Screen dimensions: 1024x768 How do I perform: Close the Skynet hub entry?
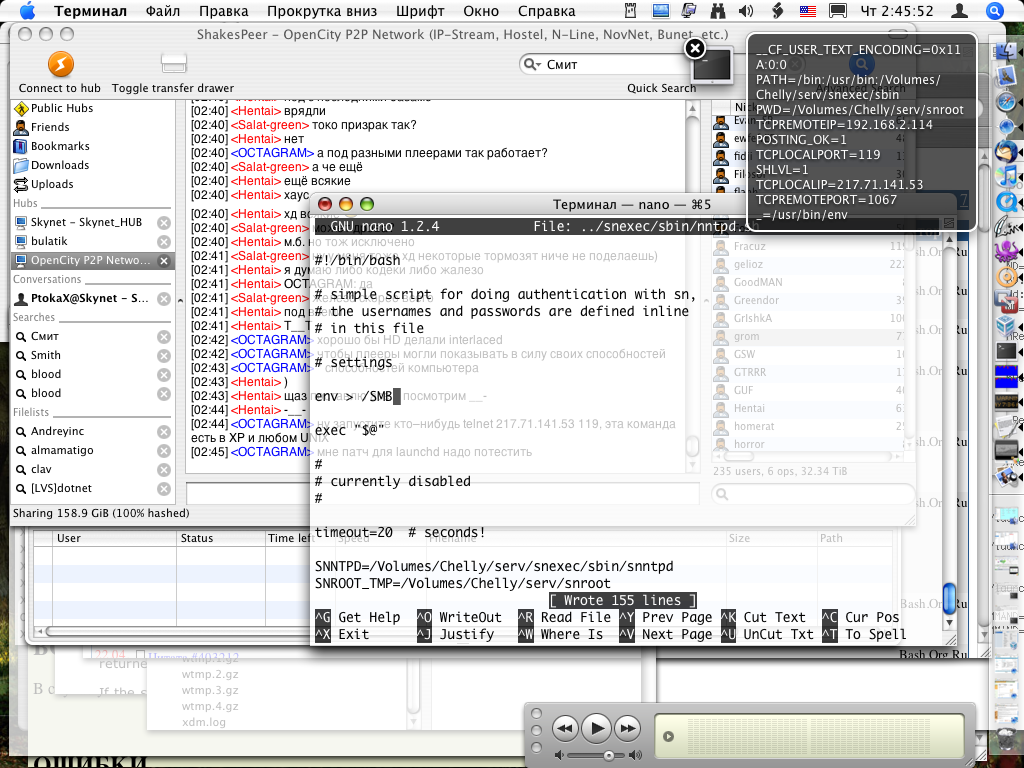pyautogui.click(x=164, y=223)
